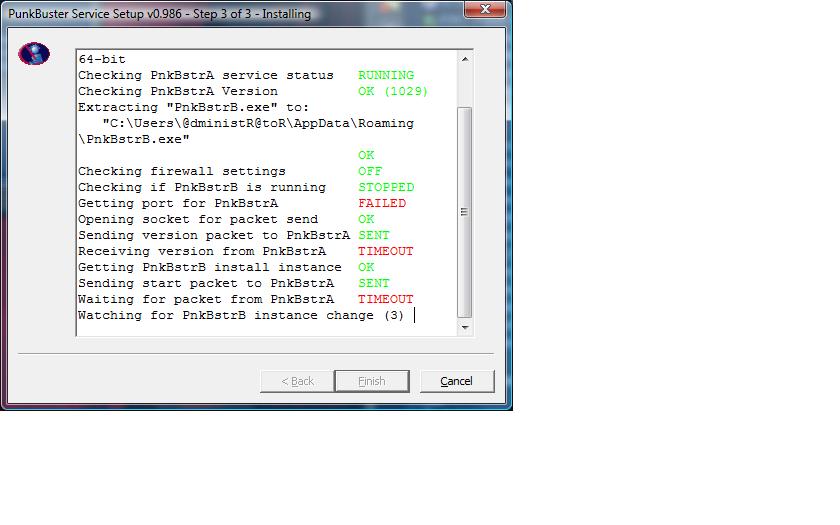This screenshot has width=840, height=525.
Task: Click the log scrollbar up arrow
Action: [465, 59]
